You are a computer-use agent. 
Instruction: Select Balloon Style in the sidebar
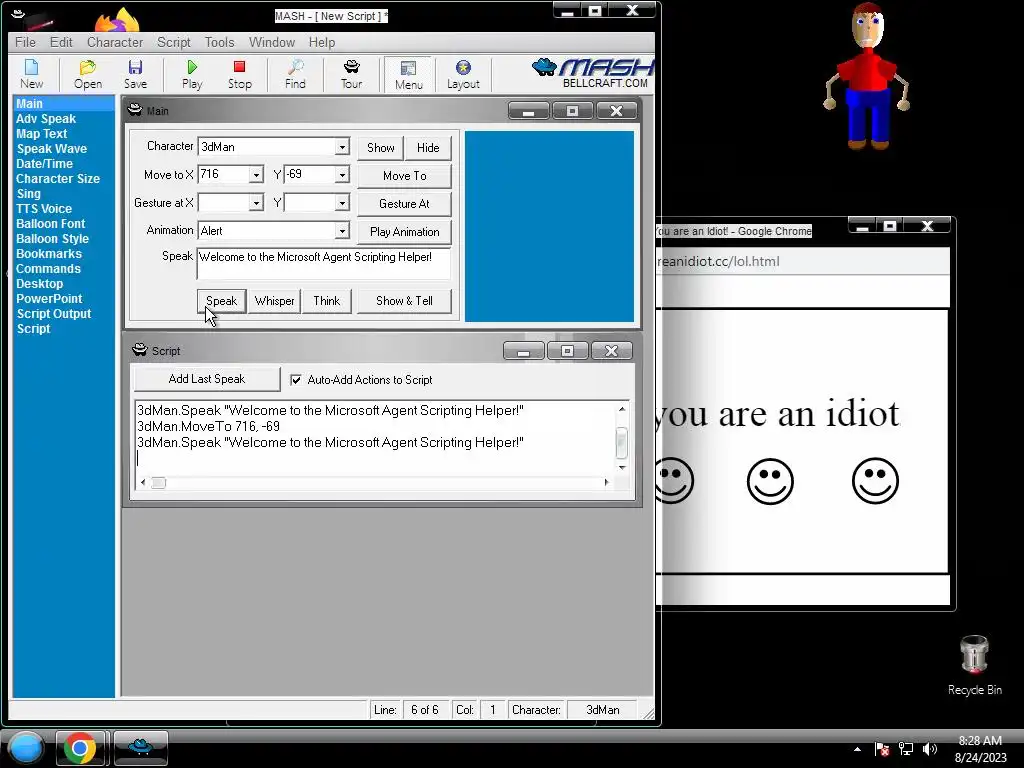click(52, 239)
